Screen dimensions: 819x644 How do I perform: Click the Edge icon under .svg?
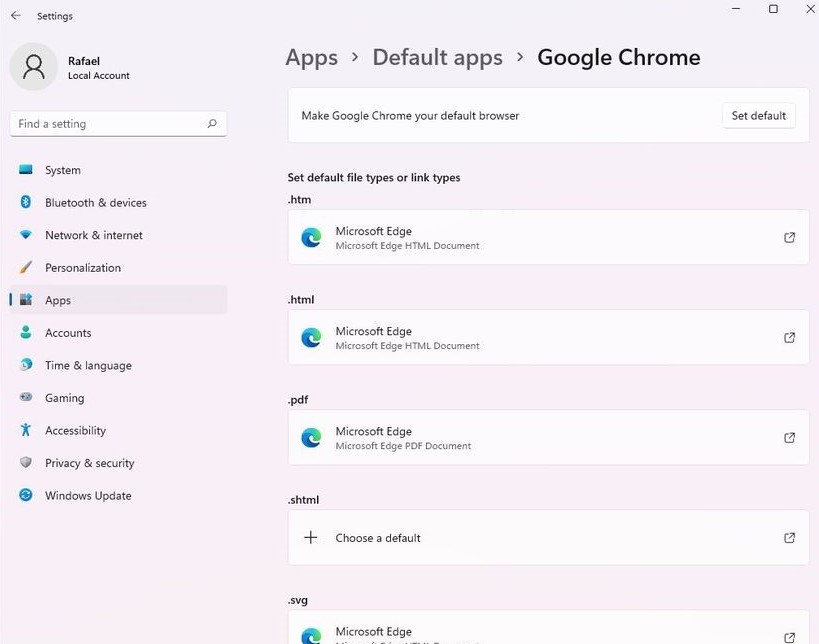pyautogui.click(x=311, y=636)
